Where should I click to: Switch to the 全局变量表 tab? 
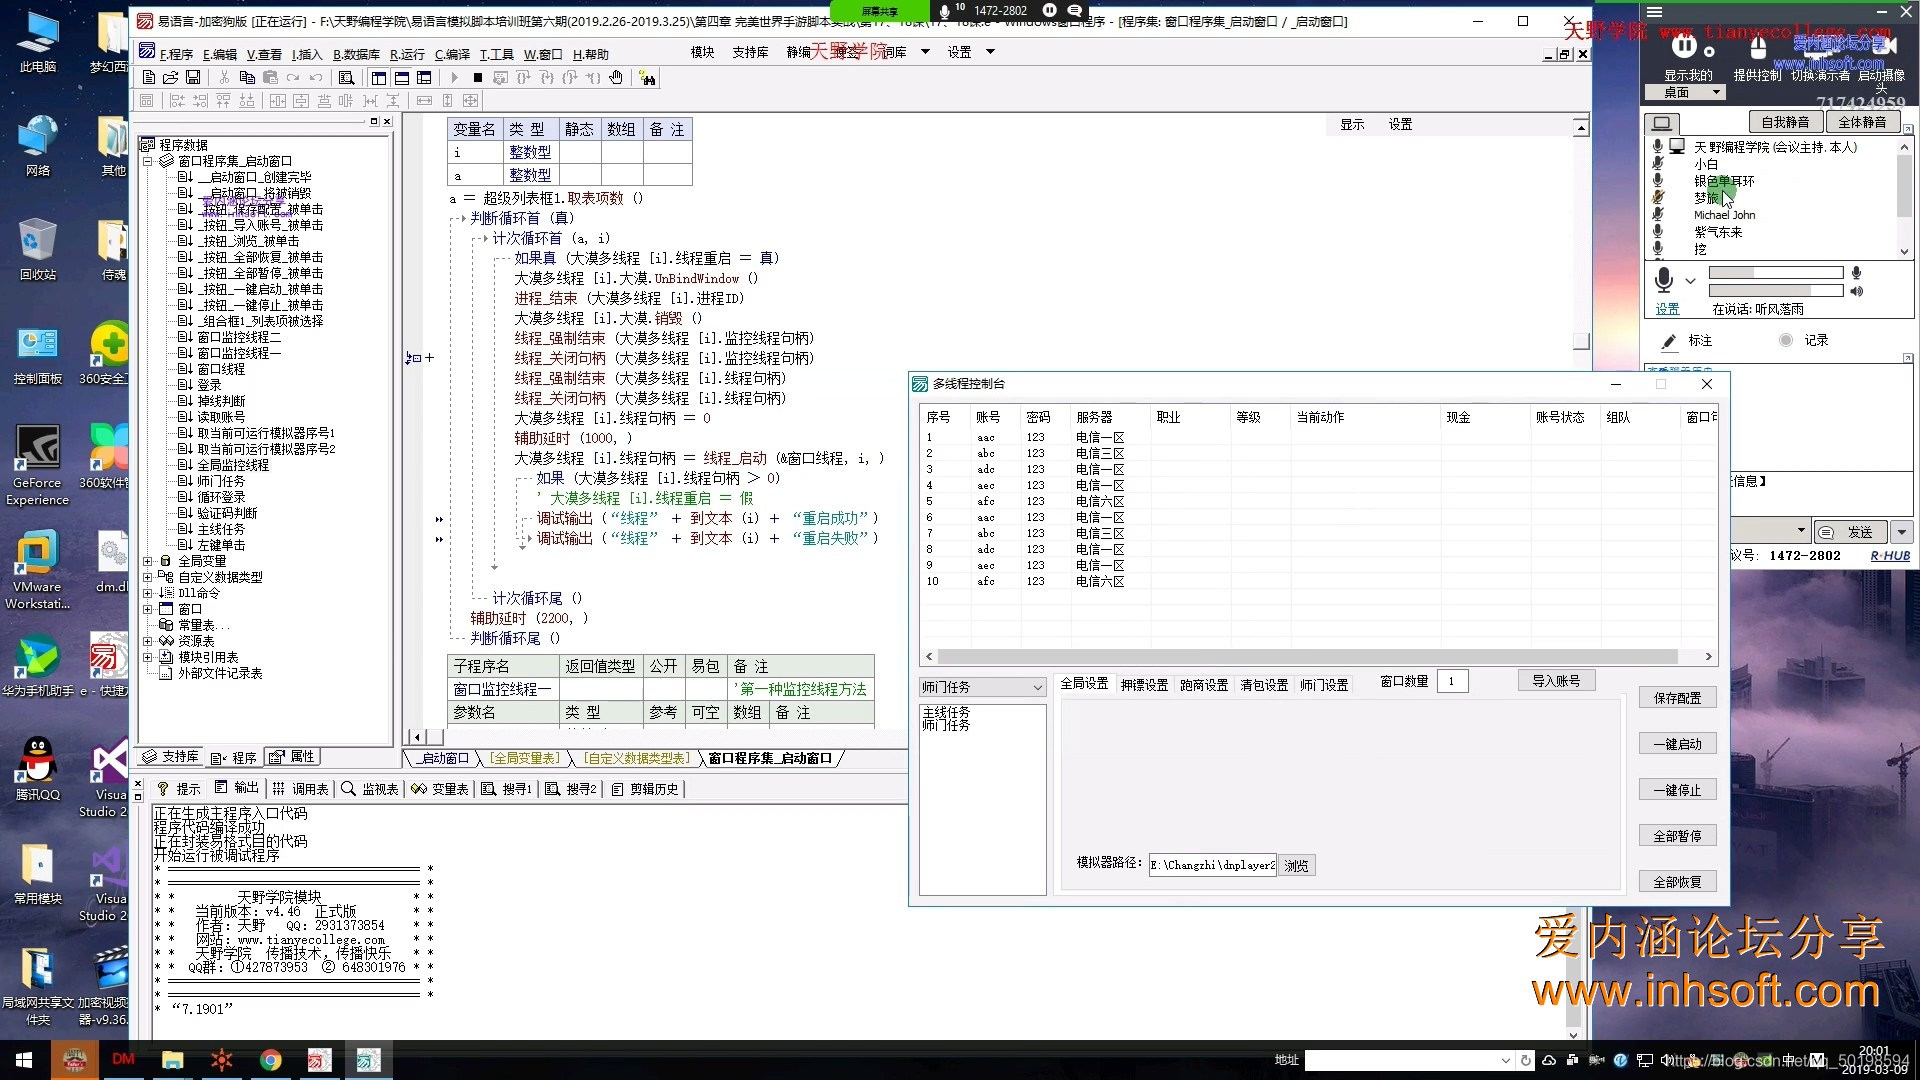(x=524, y=758)
